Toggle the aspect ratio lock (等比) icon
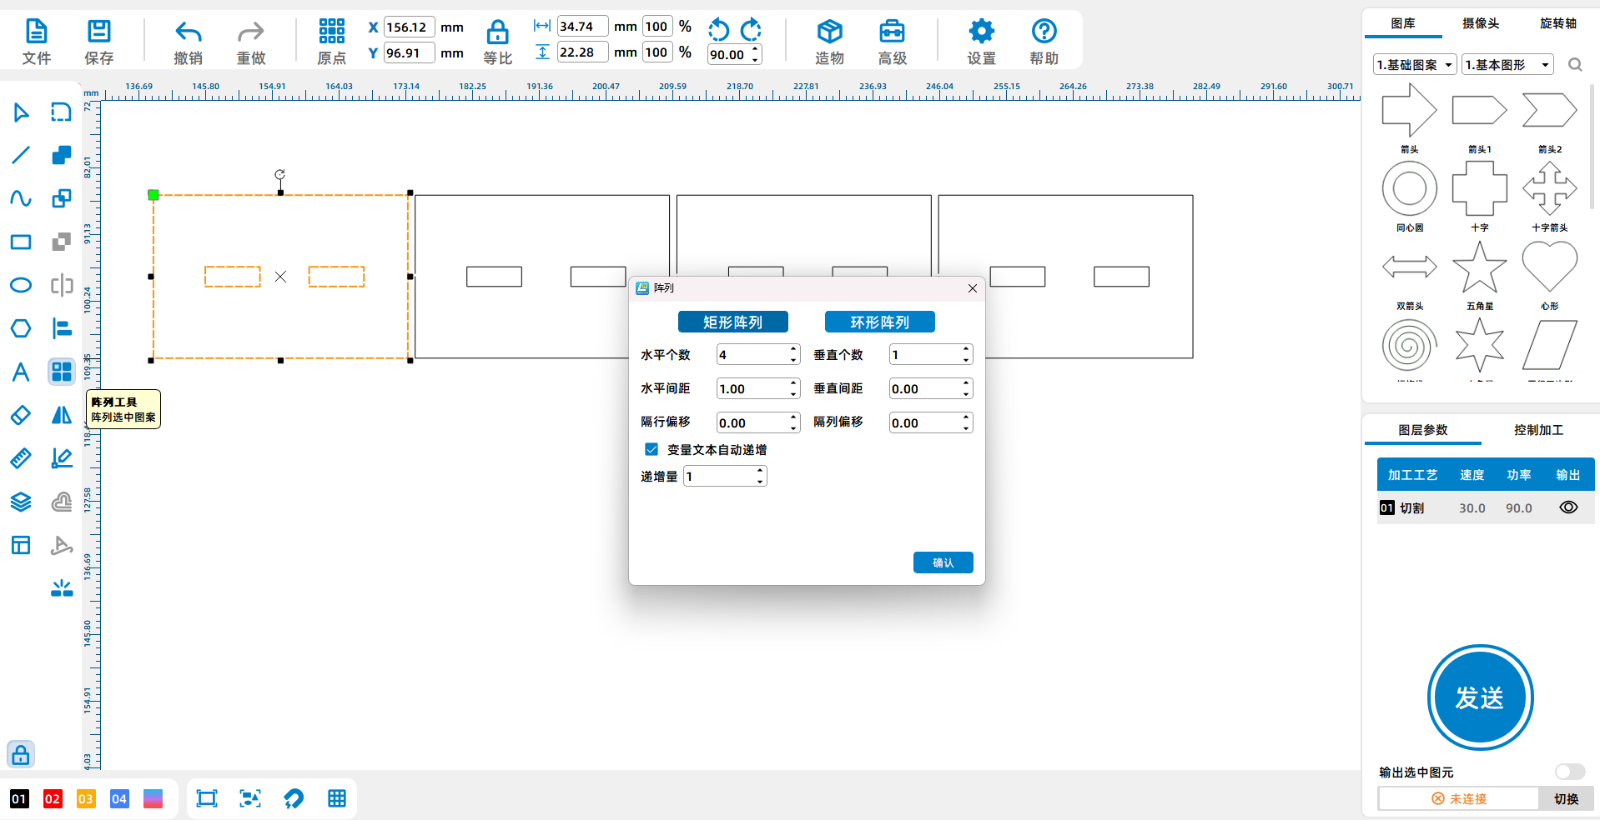Image resolution: width=1600 pixels, height=820 pixels. coord(497,33)
